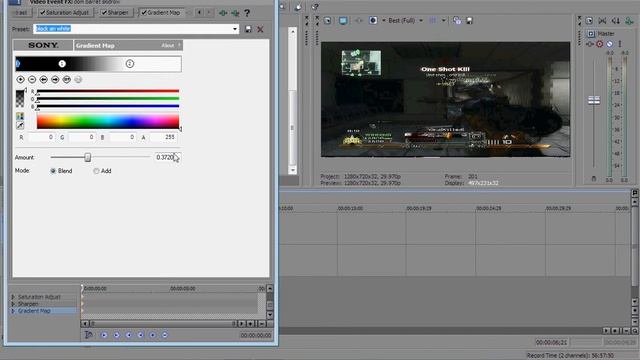
Task: Select the Blend mode radio button
Action: 53,171
